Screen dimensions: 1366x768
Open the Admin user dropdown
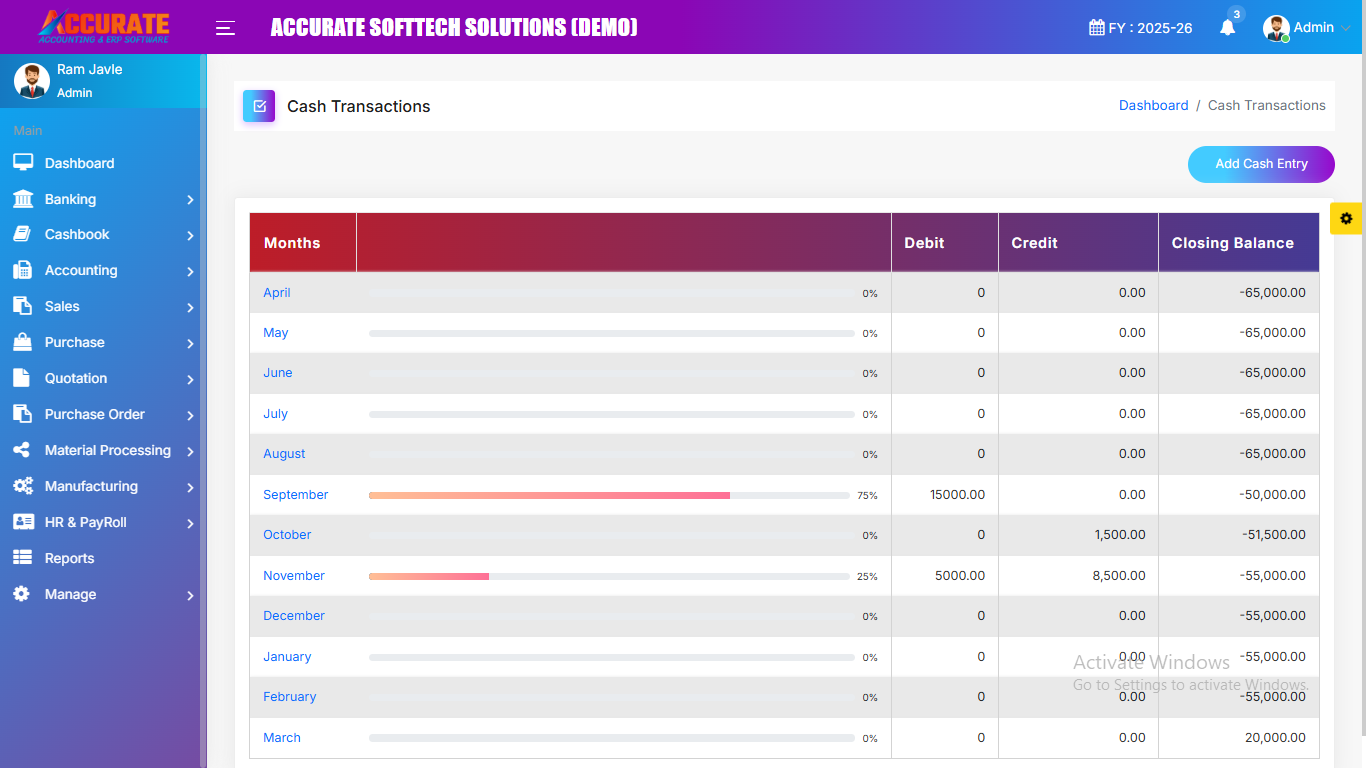[x=1307, y=28]
